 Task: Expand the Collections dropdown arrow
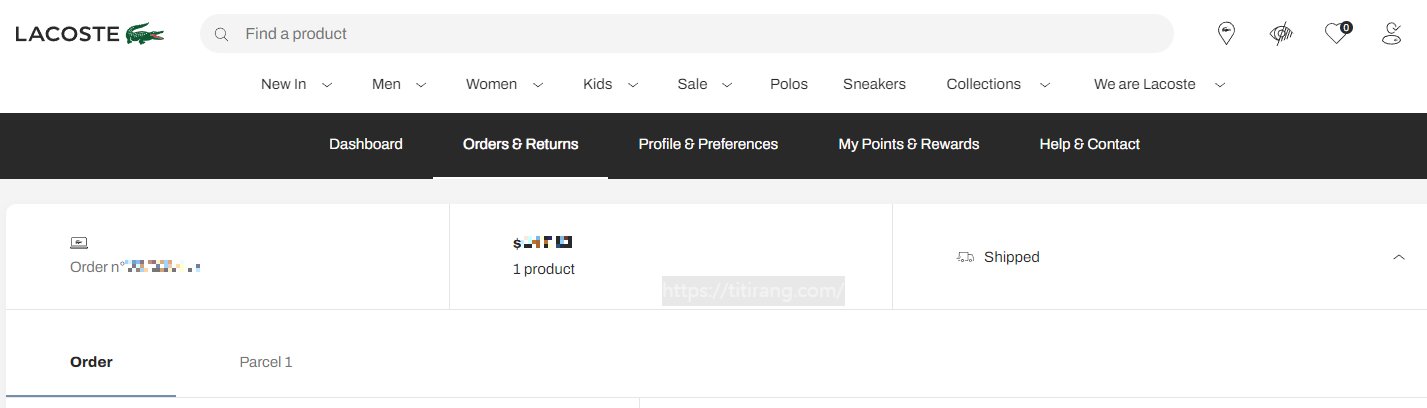[x=1045, y=85]
